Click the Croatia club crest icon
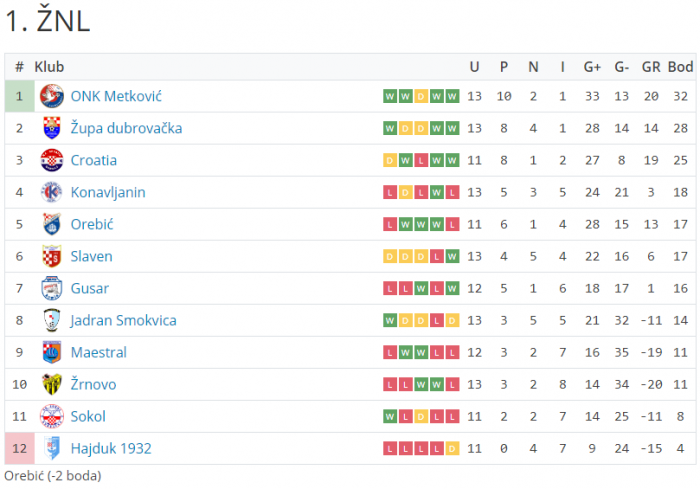The width and height of the screenshot is (700, 489). (51, 160)
